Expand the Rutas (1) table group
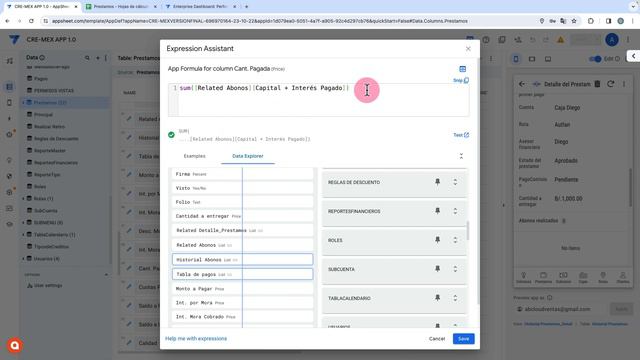640x360 pixels. pos(24,199)
